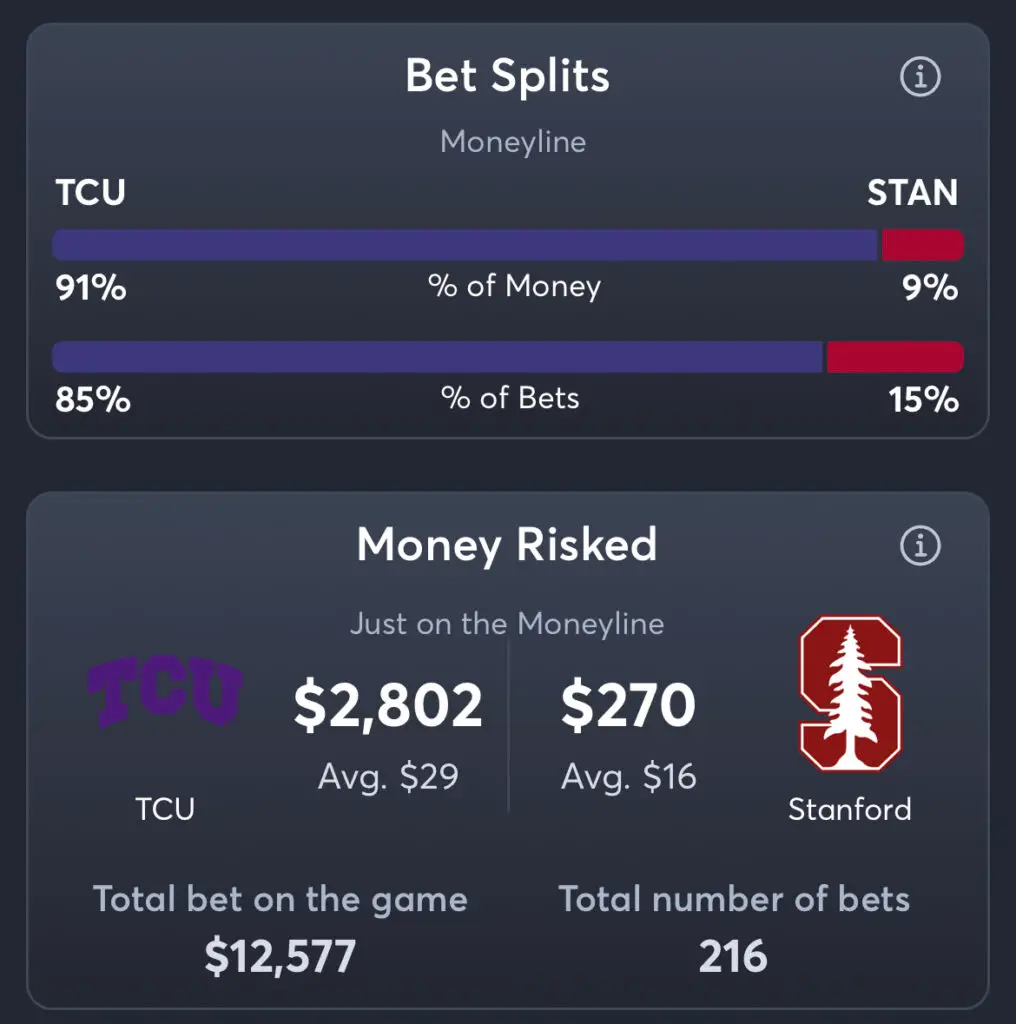Click the red Stanford % of Money segment
The image size is (1016, 1024).
[923, 245]
